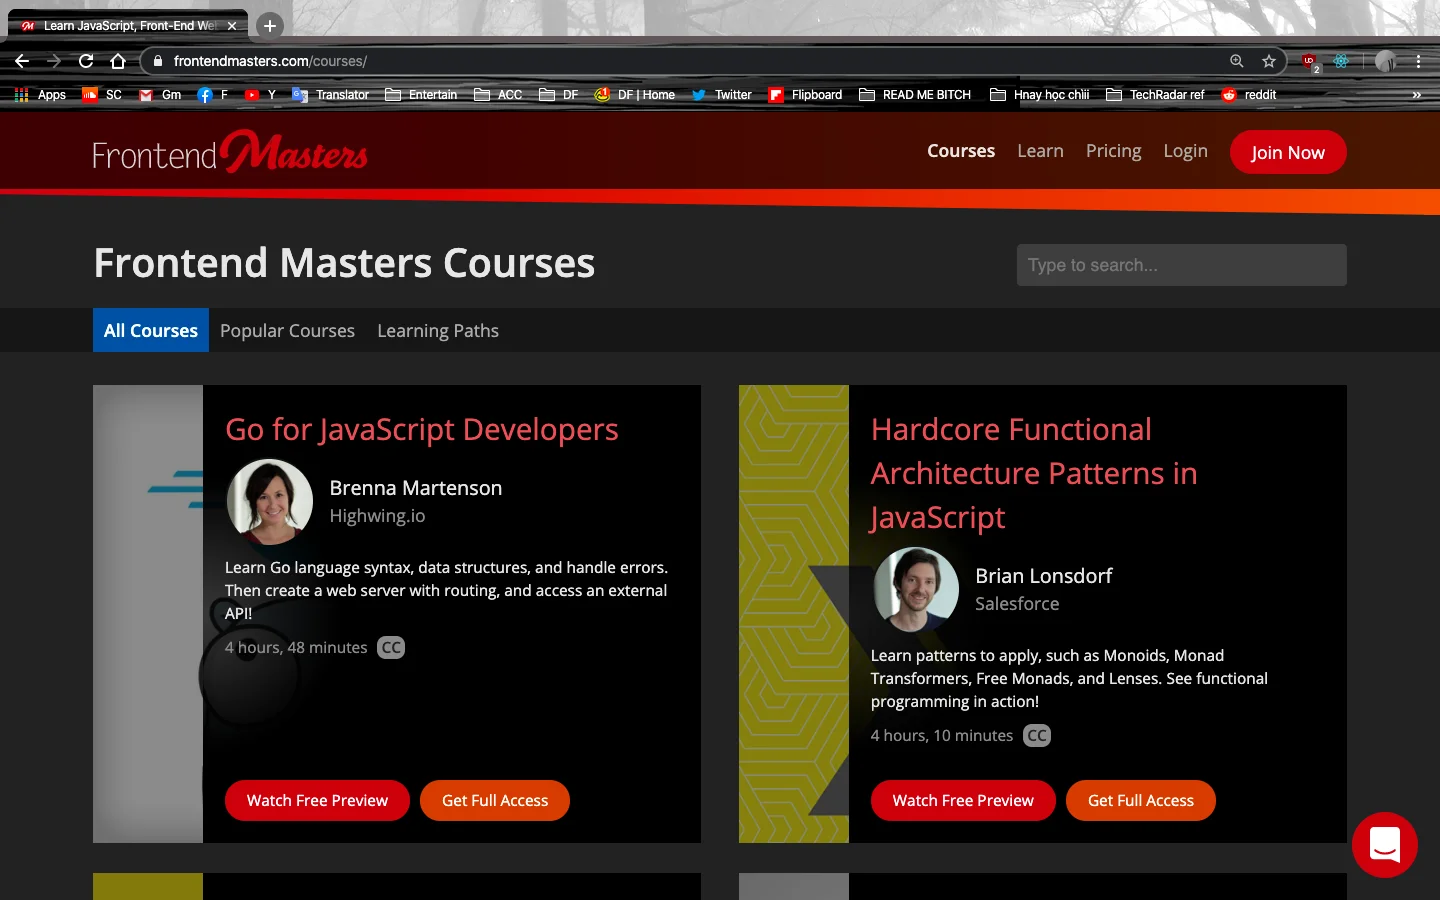Open the Twitter bookmark
This screenshot has width=1440, height=900.
coord(721,95)
